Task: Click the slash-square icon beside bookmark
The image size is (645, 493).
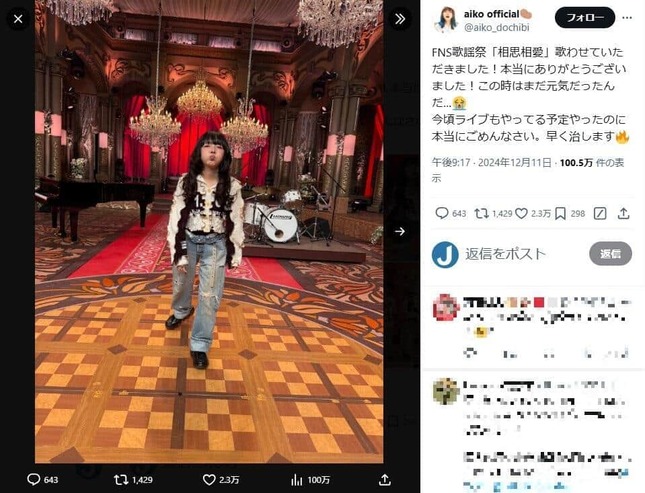Action: point(600,213)
